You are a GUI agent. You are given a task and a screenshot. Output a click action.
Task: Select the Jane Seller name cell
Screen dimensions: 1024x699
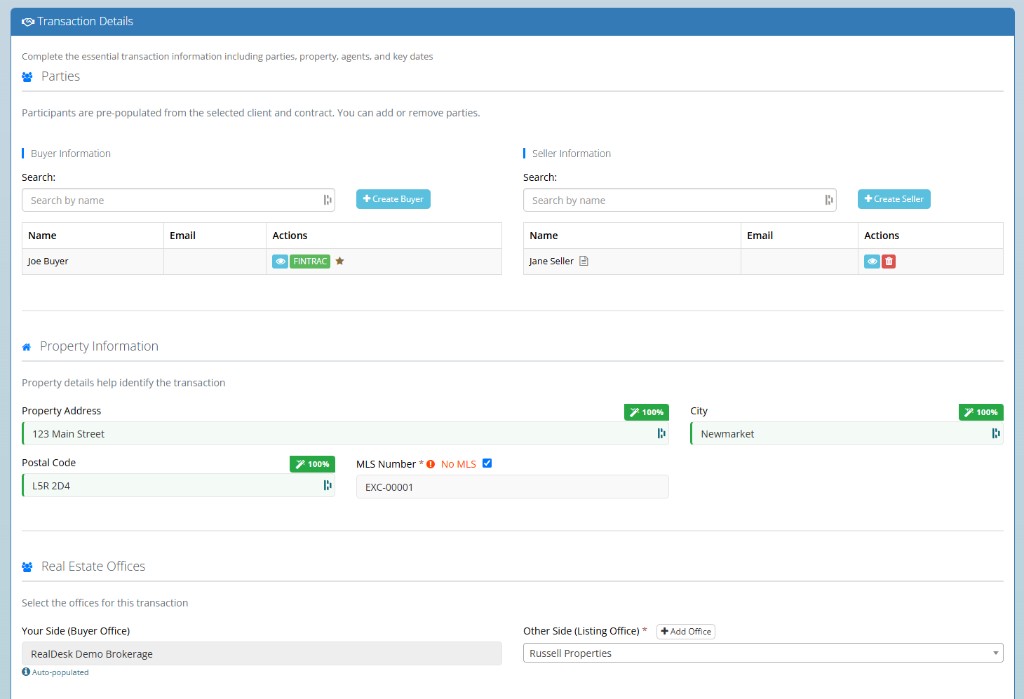[x=632, y=261]
